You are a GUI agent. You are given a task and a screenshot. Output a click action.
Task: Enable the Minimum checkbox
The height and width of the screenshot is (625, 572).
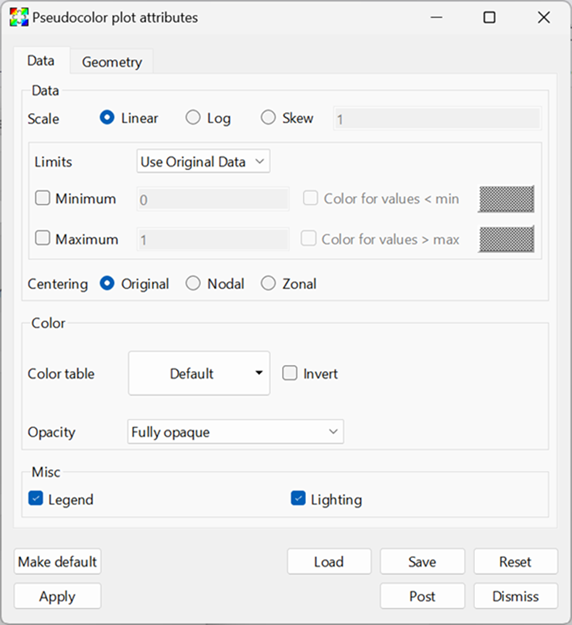[42, 198]
